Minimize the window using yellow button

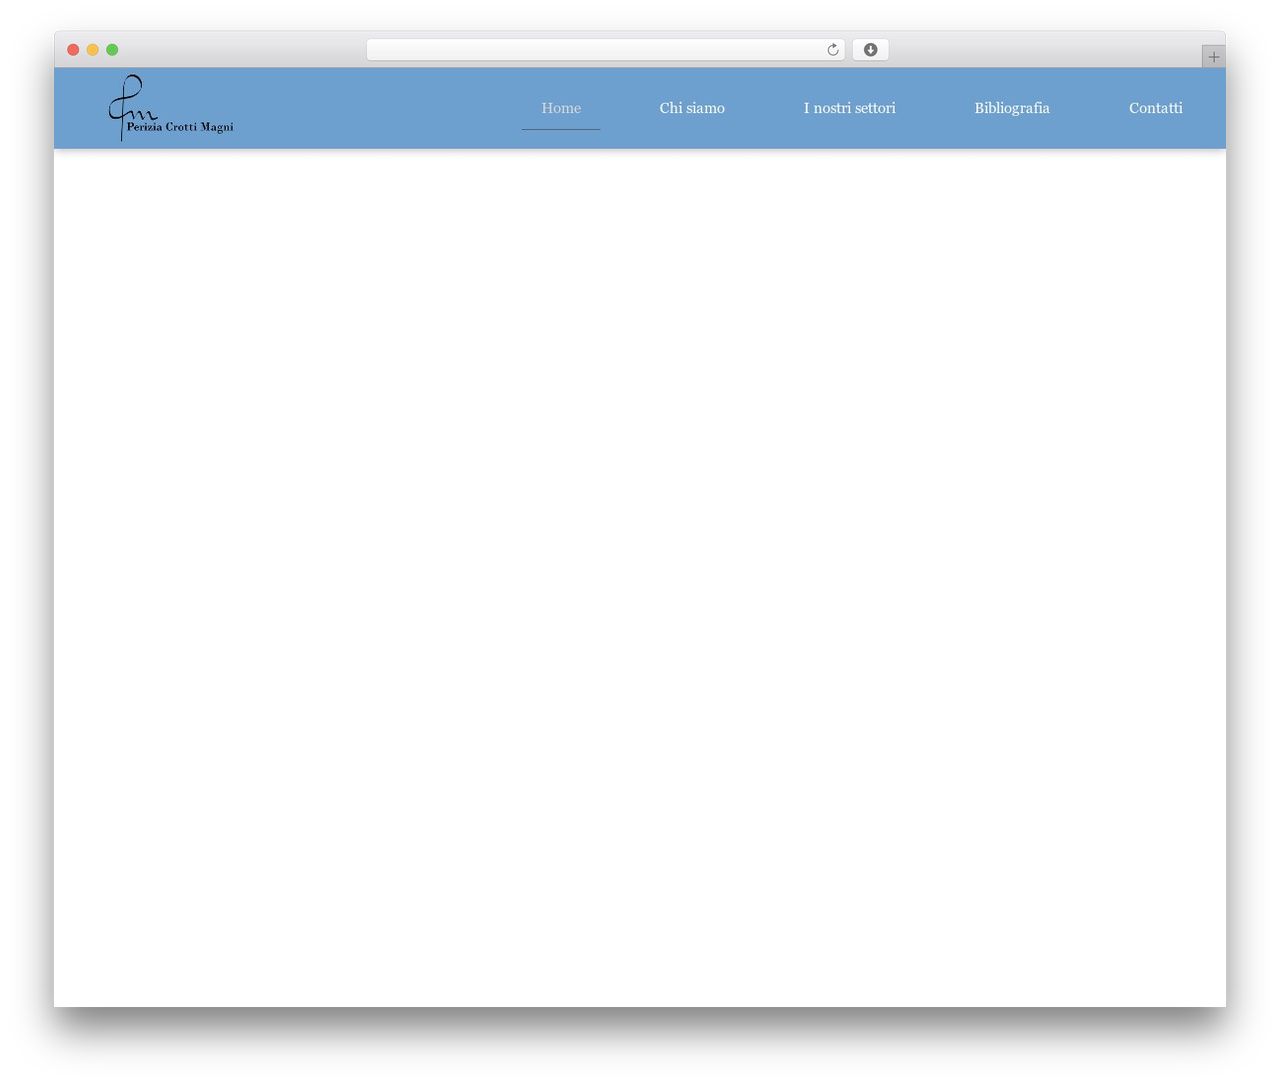pyautogui.click(x=93, y=50)
